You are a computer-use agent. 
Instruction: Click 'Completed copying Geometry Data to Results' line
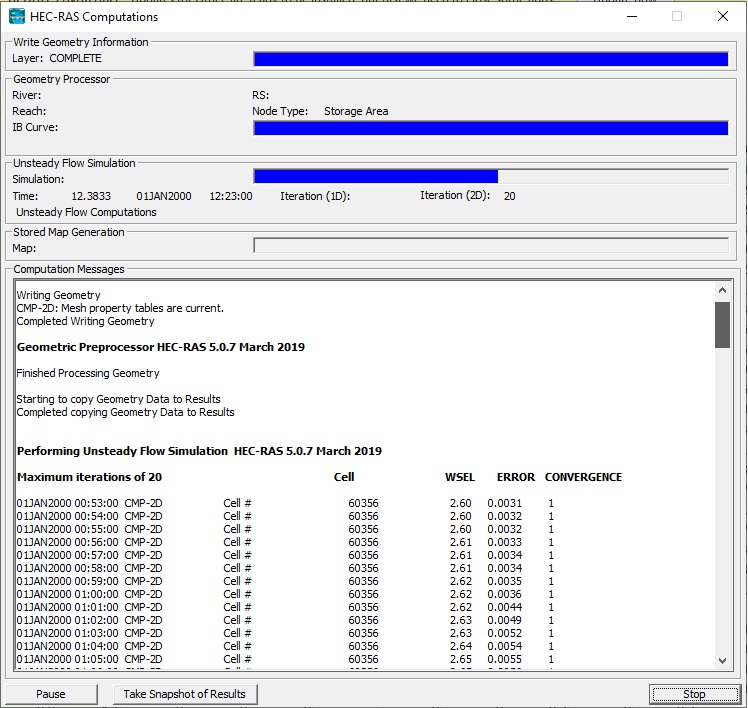(x=125, y=412)
